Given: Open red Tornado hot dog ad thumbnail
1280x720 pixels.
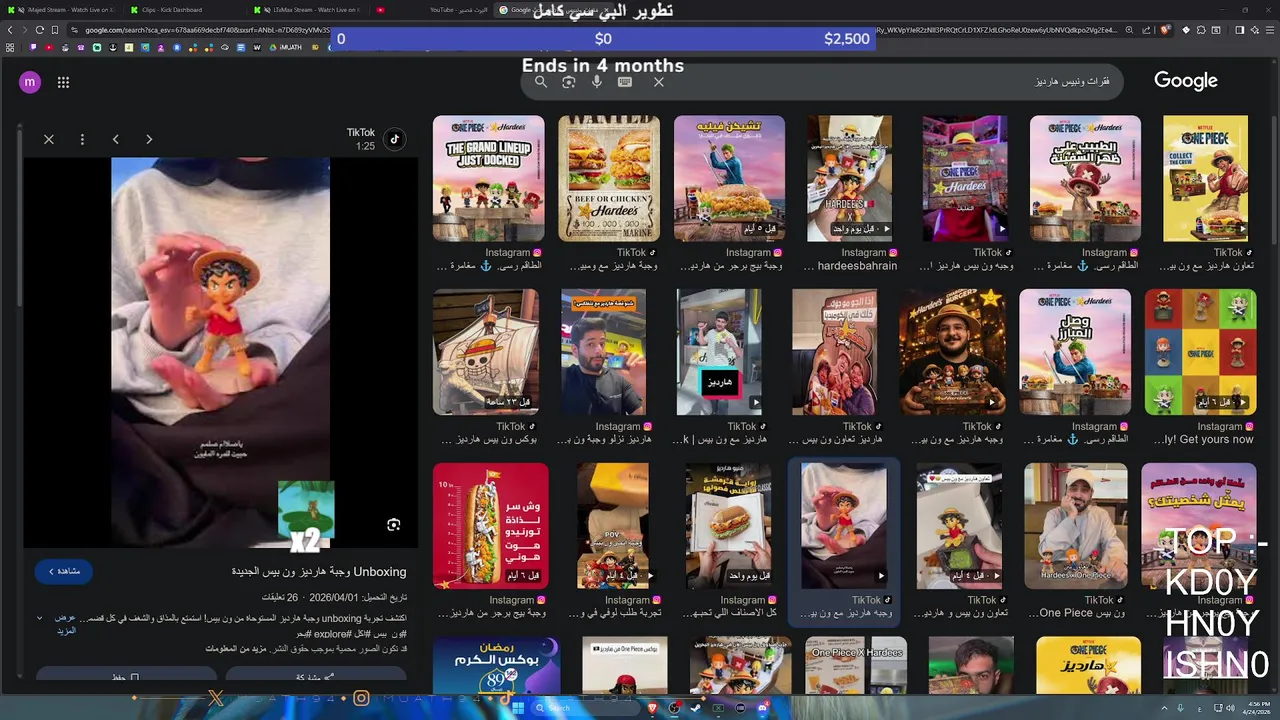Looking at the screenshot, I should [x=491, y=526].
